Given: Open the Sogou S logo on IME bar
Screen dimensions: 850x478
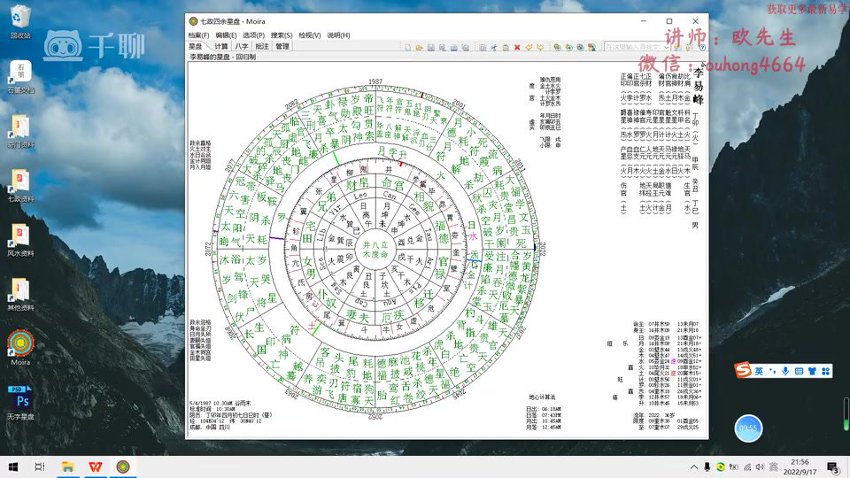Looking at the screenshot, I should click(743, 370).
